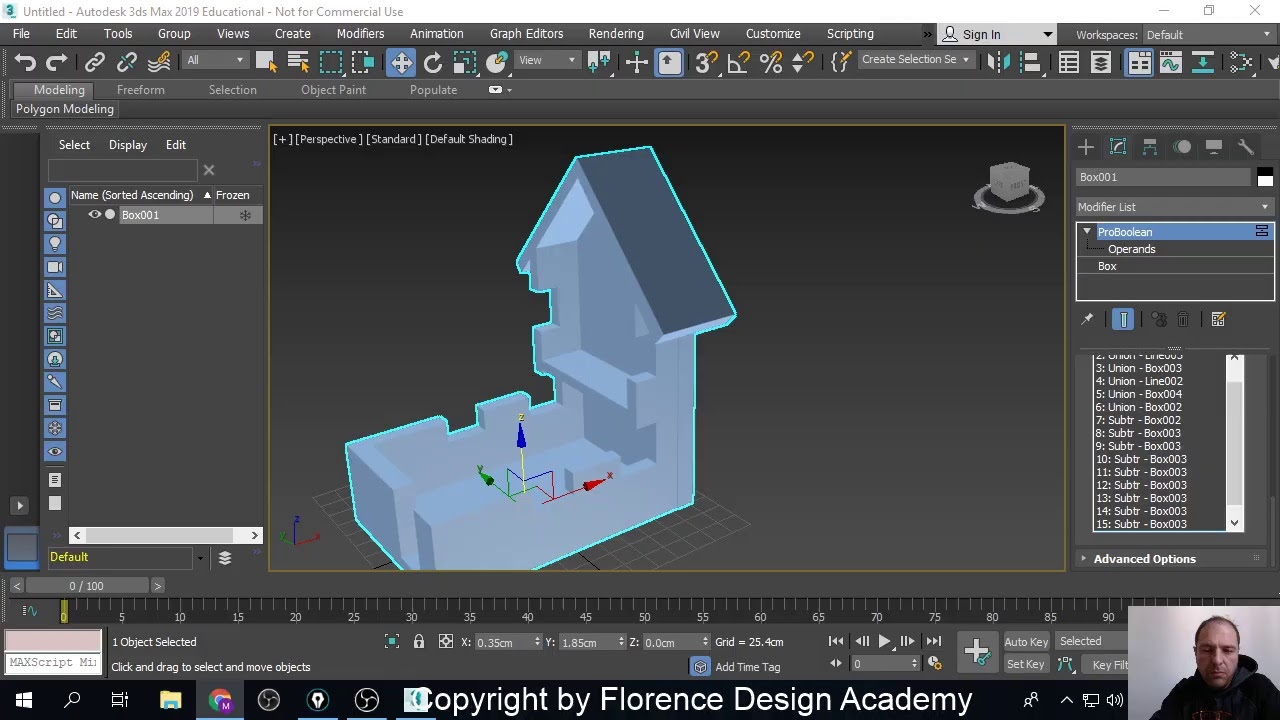Open the Modifiers menu

point(360,34)
